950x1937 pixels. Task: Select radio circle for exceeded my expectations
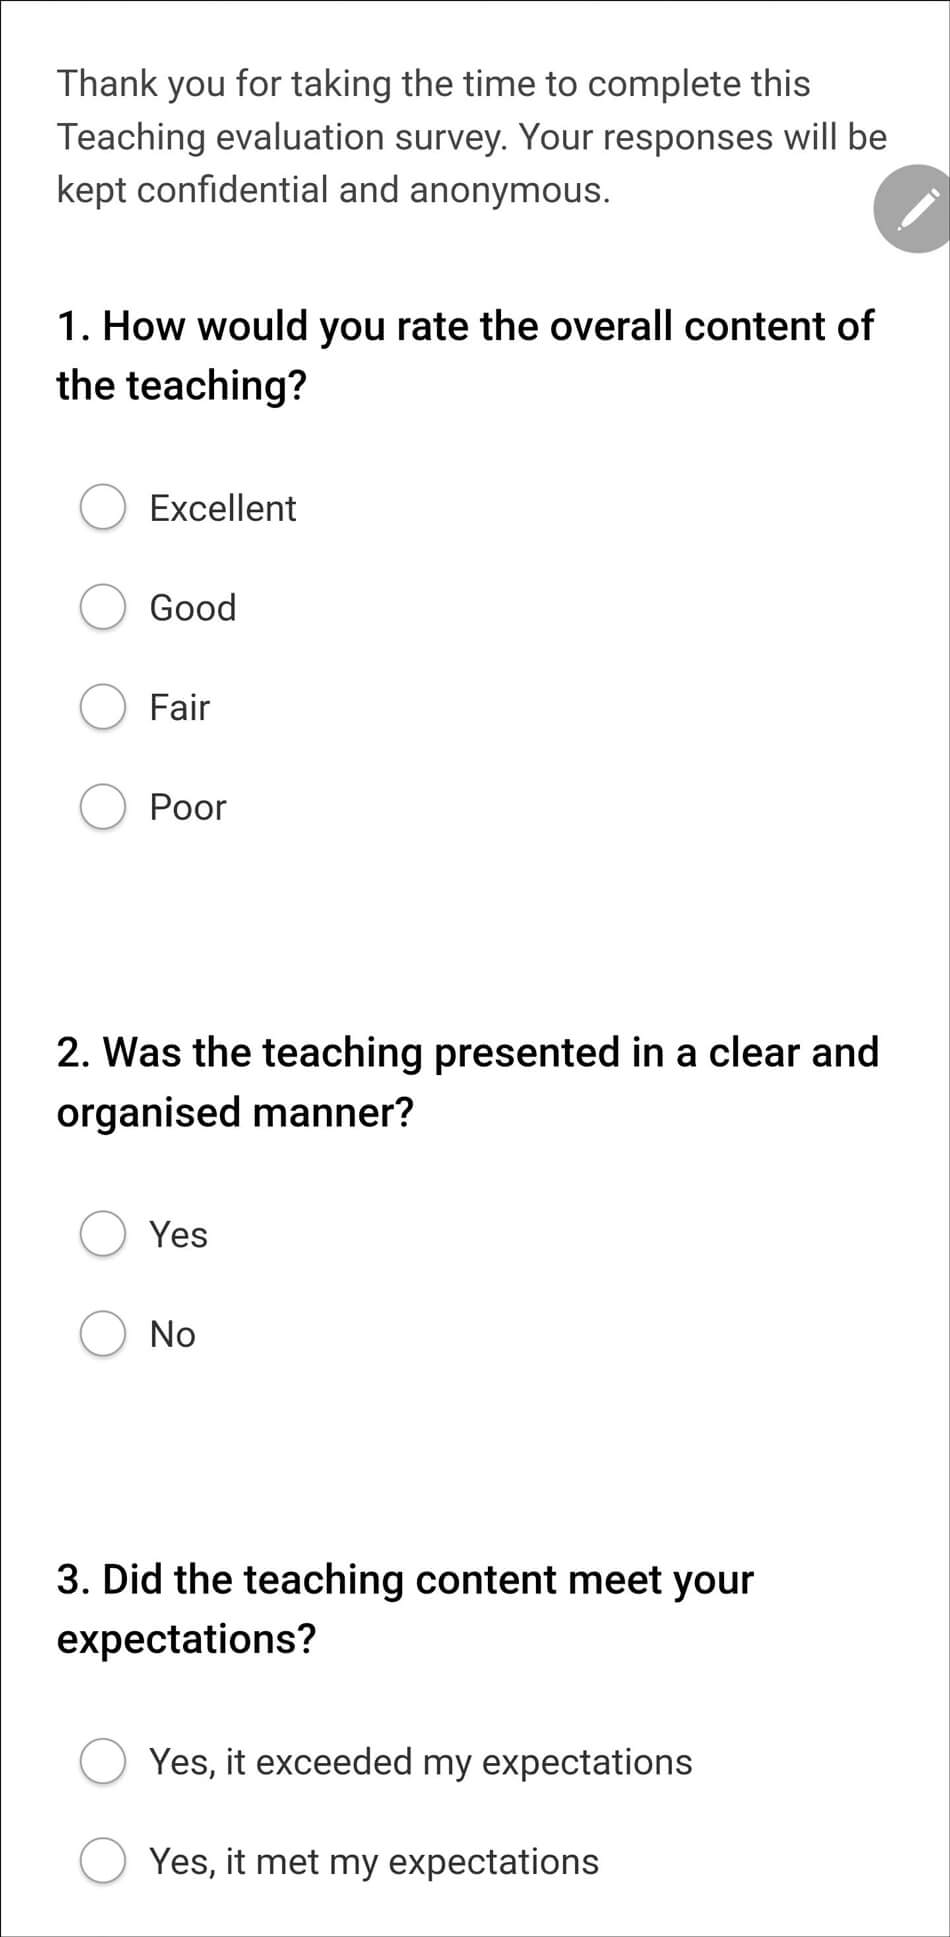[x=103, y=1762]
